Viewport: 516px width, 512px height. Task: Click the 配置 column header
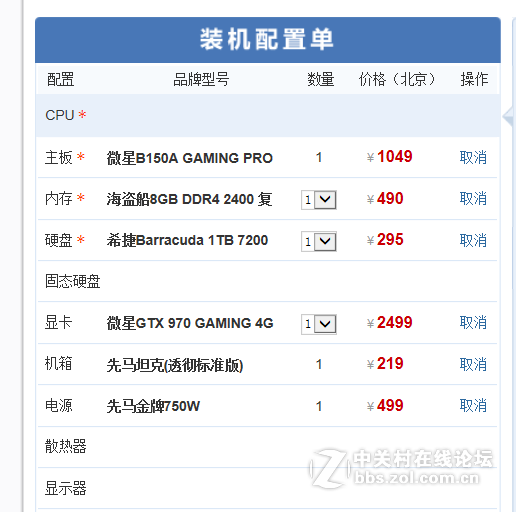click(x=60, y=80)
